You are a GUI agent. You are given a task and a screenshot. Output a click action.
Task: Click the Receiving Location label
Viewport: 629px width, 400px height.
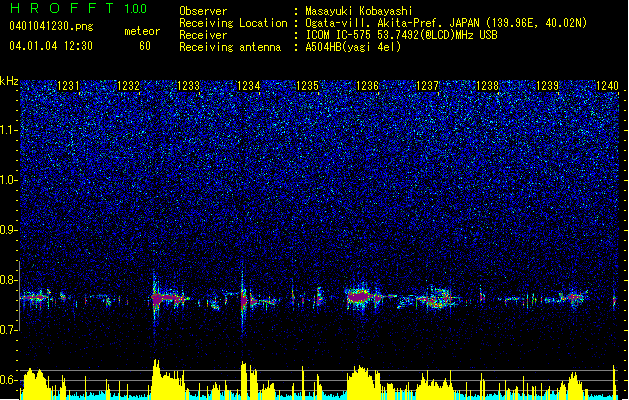pos(233,23)
